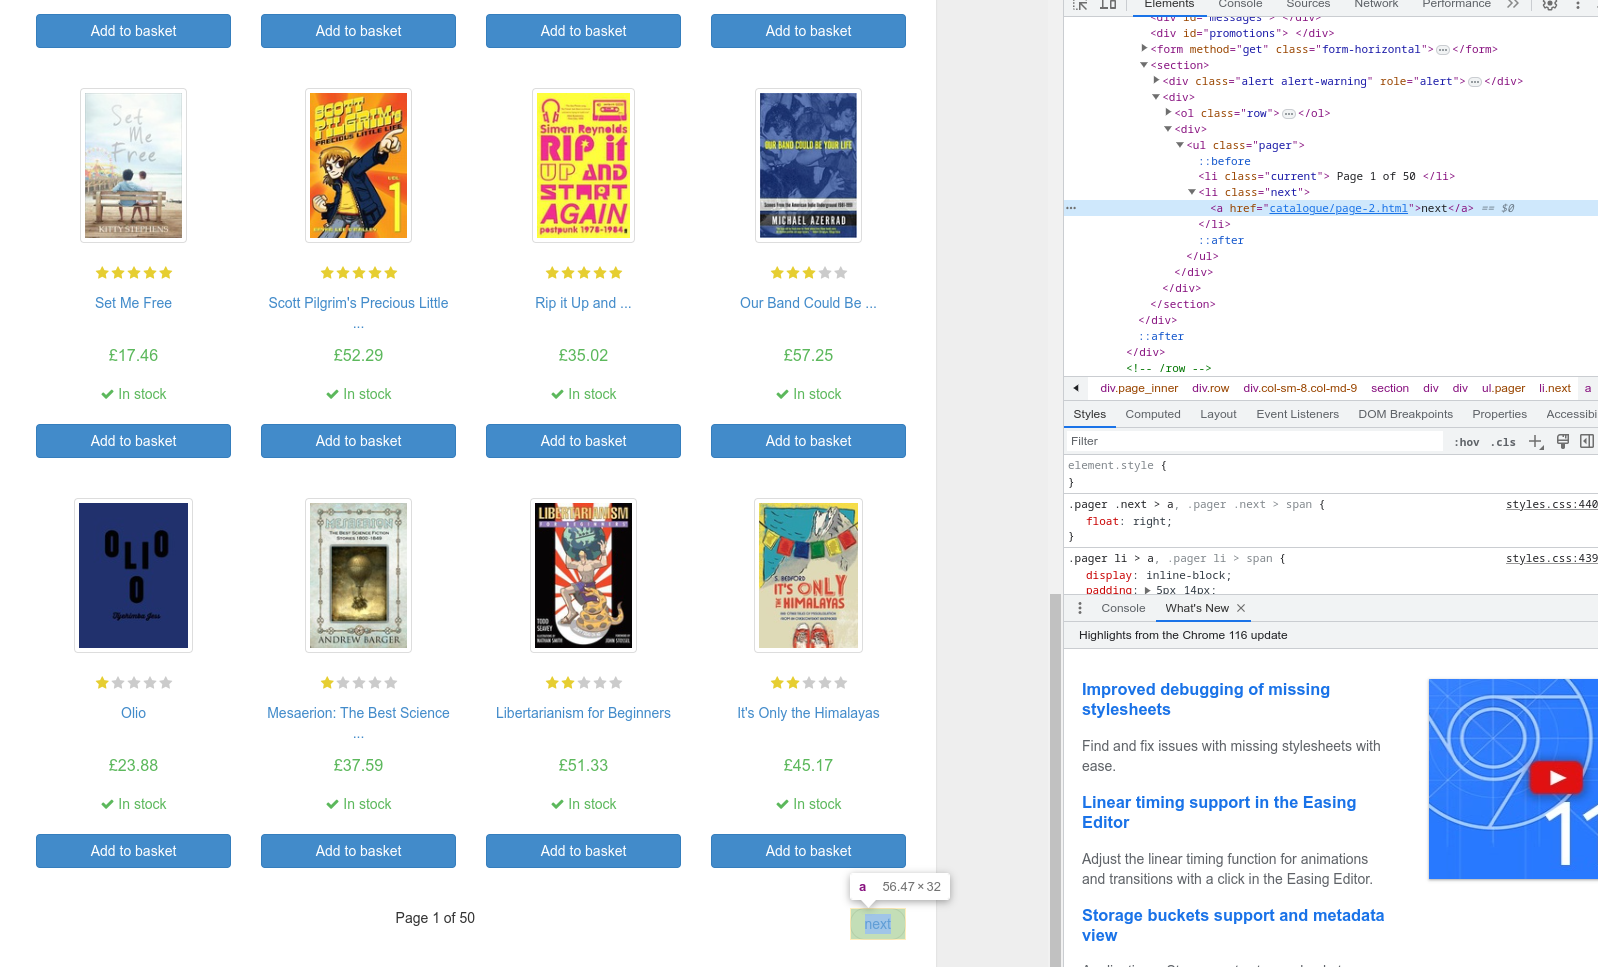Open the Performance tab
This screenshot has width=1598, height=967.
point(1456,5)
